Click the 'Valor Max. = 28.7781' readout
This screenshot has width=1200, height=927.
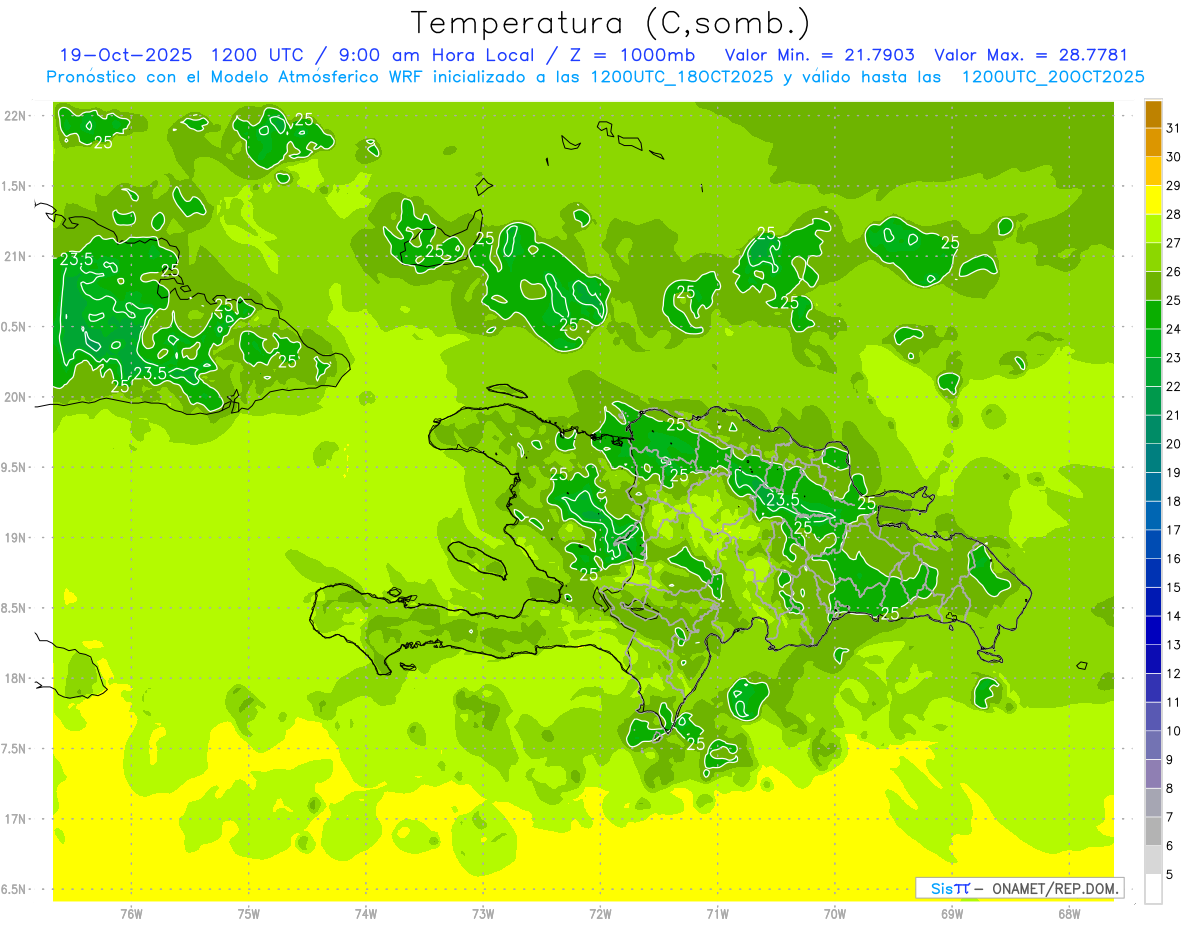[1030, 55]
